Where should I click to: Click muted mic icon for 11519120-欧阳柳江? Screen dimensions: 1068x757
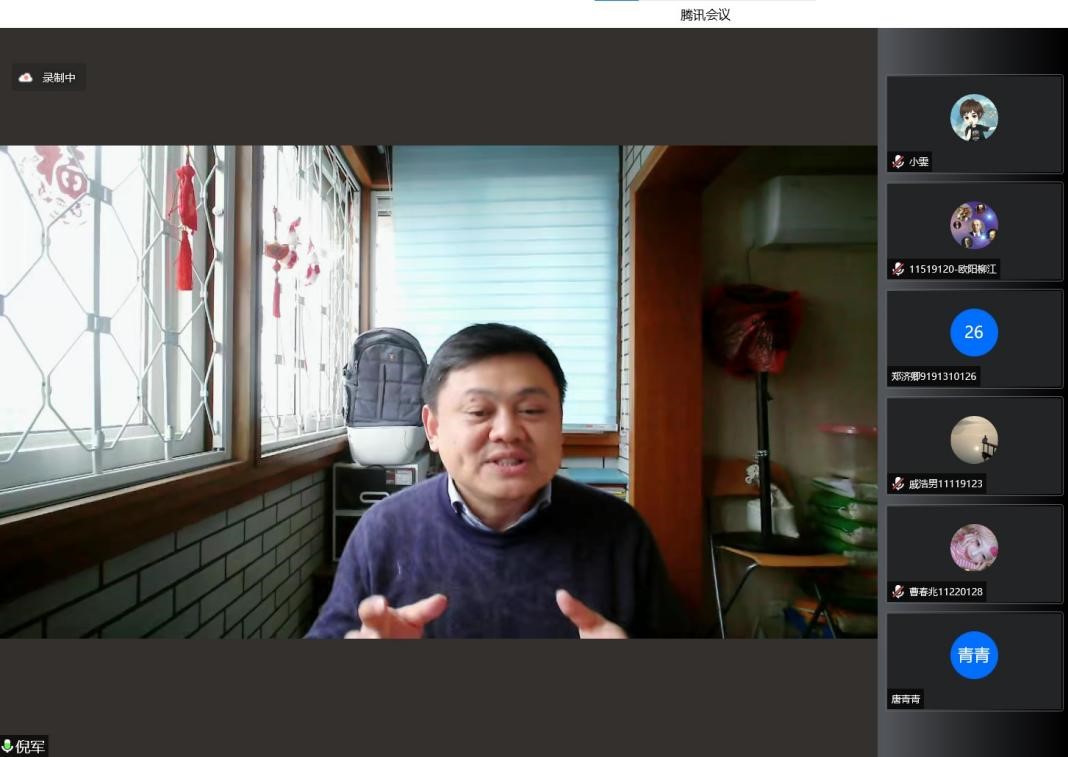point(898,269)
